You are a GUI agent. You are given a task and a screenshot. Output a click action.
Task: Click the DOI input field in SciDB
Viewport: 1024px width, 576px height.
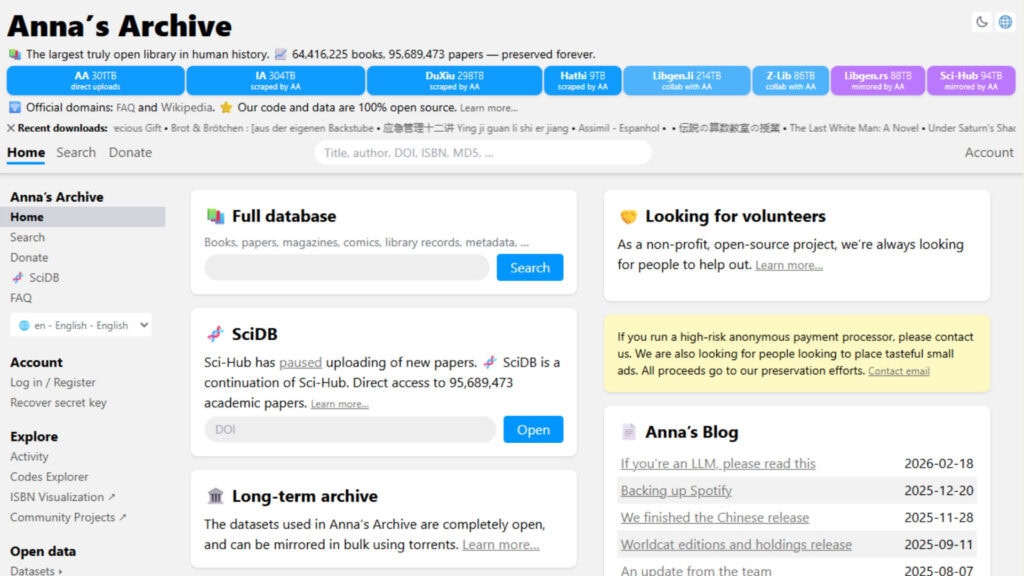point(350,430)
